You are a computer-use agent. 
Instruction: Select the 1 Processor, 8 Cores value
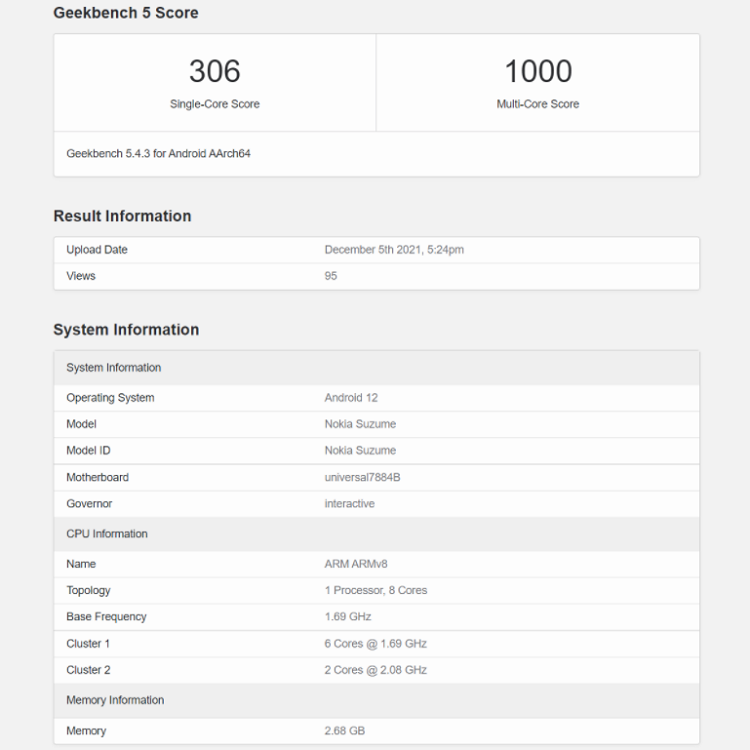pos(375,590)
